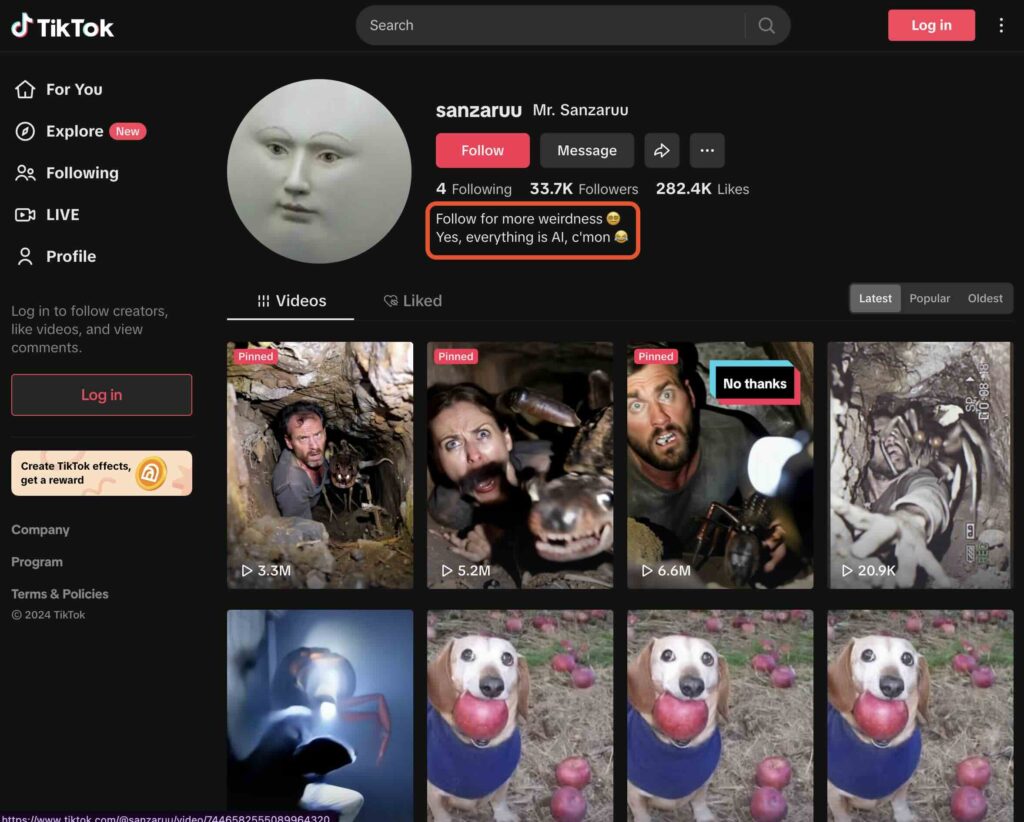
Task: Switch to the Liked tab
Action: coord(412,301)
